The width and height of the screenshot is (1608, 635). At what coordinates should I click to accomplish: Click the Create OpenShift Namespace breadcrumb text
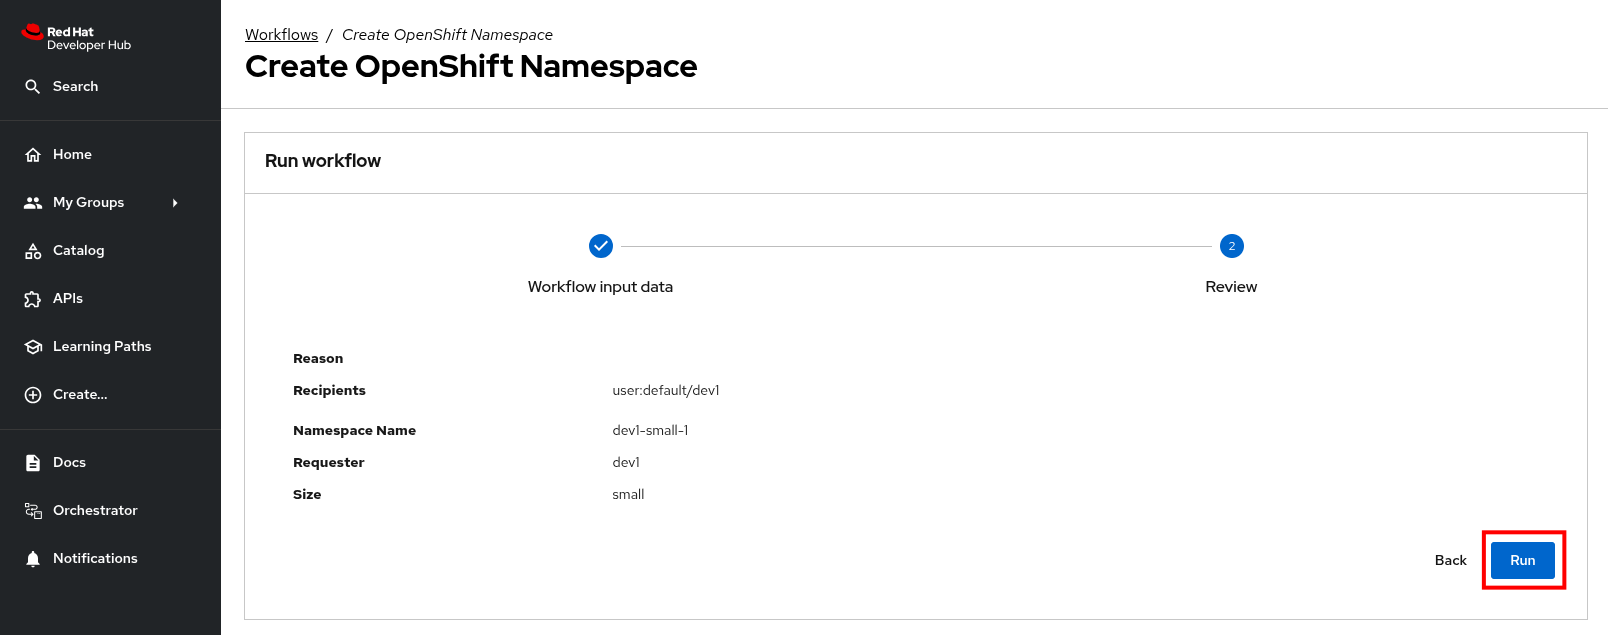tap(447, 35)
